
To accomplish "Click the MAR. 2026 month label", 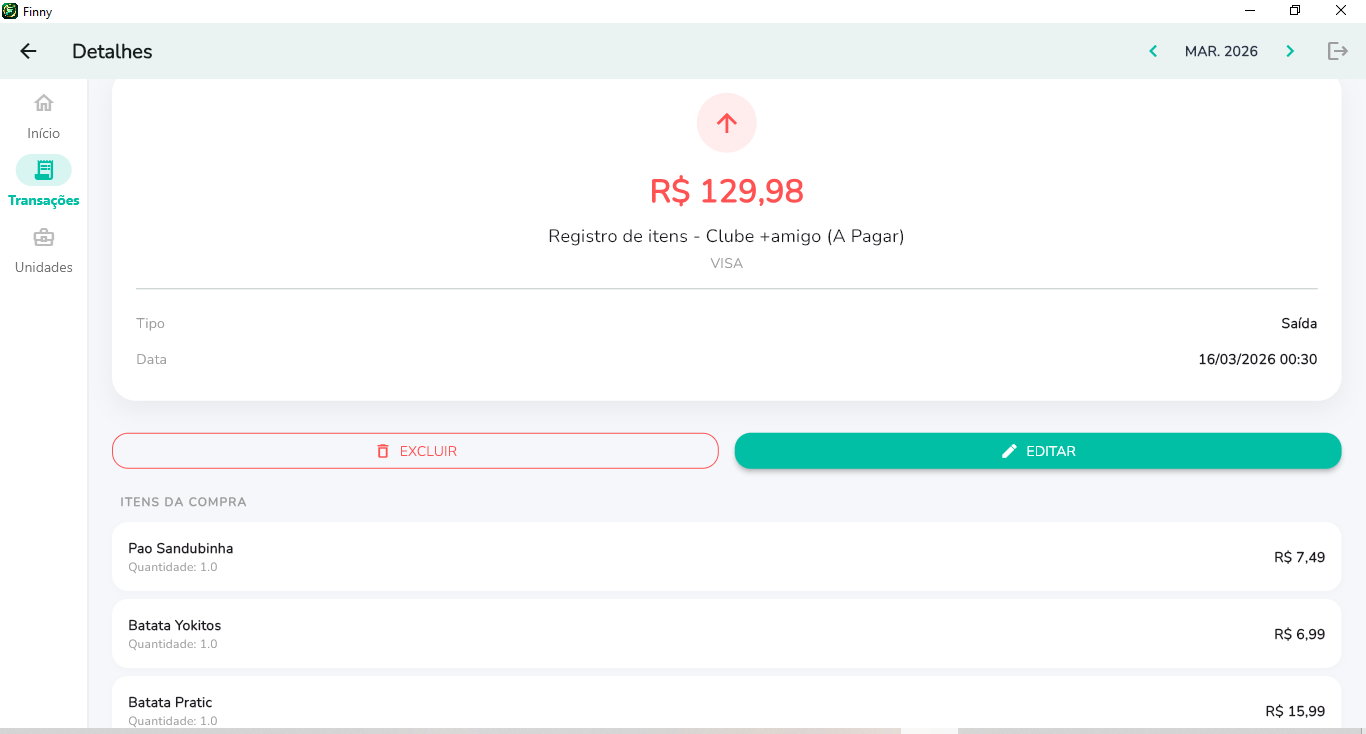I will click(1221, 51).
